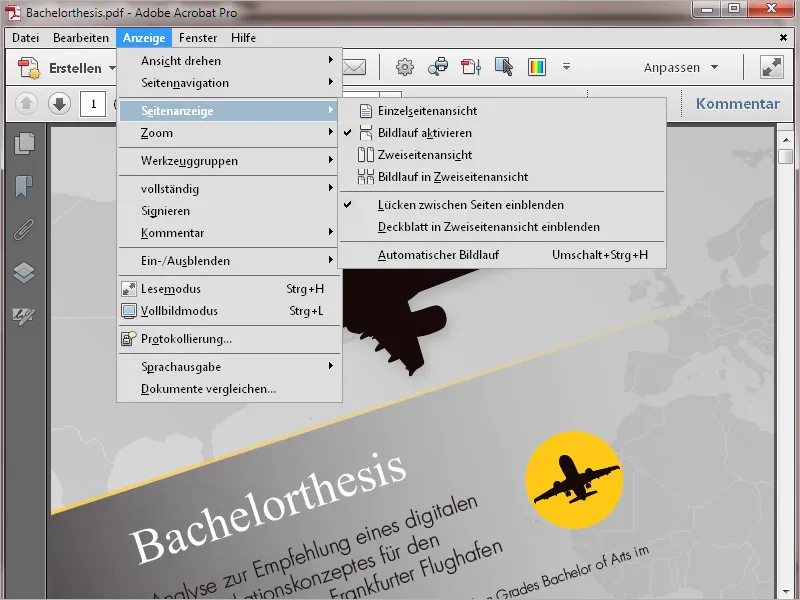Click vertical scrollbar down arrow
The width and height of the screenshot is (800, 600).
point(786,592)
